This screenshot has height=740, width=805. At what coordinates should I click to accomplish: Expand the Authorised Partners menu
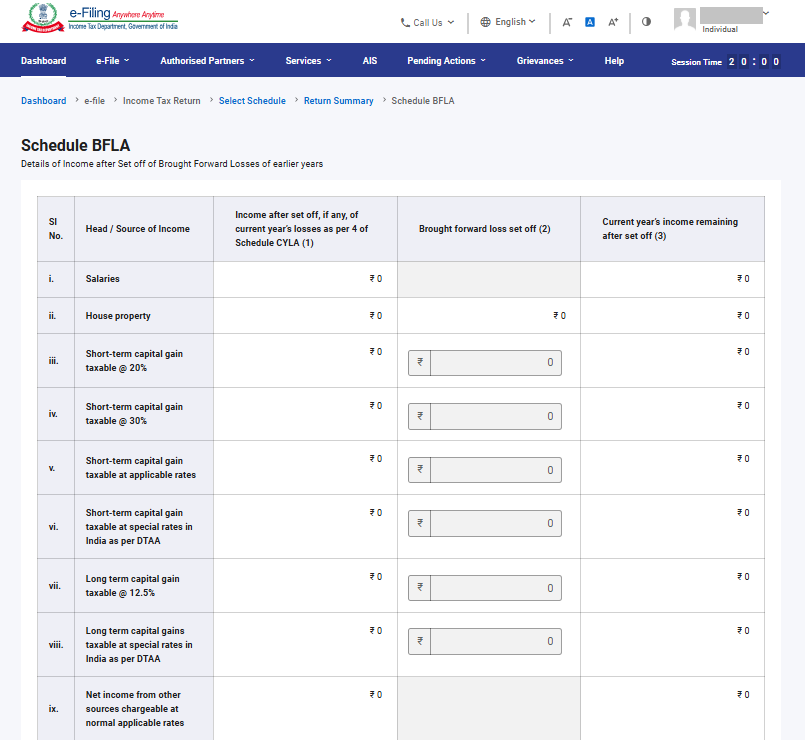click(x=207, y=61)
